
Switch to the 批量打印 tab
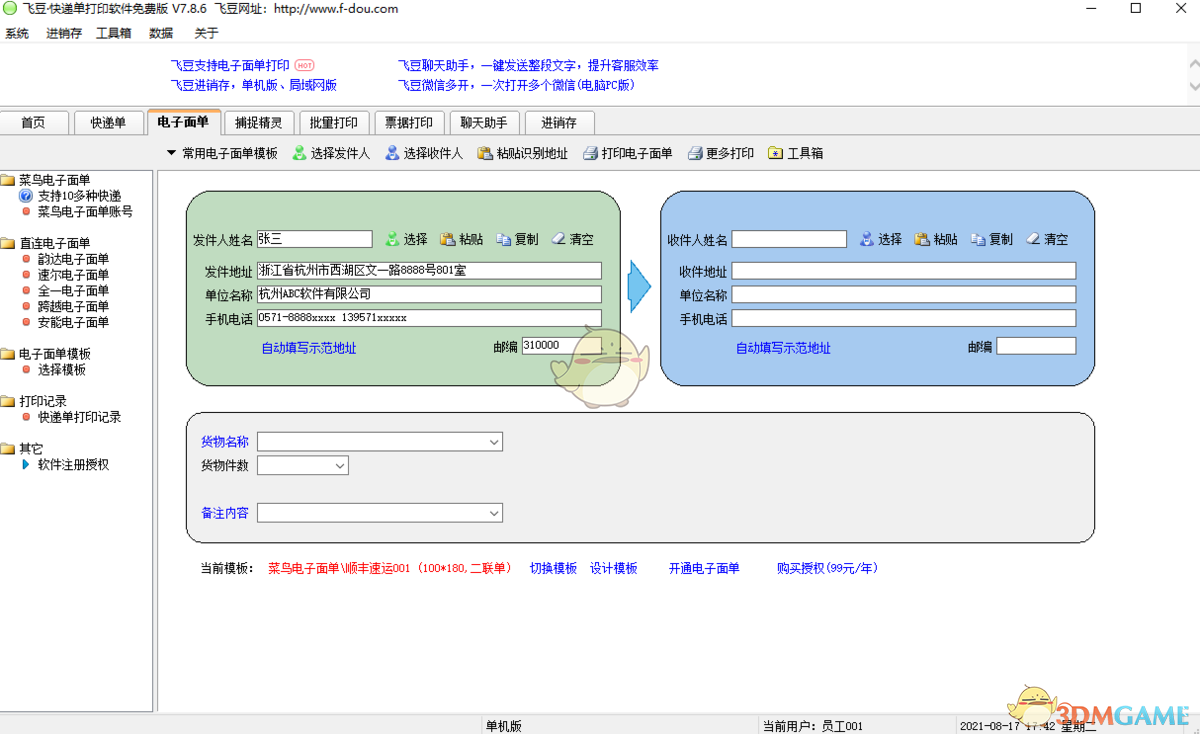[333, 123]
